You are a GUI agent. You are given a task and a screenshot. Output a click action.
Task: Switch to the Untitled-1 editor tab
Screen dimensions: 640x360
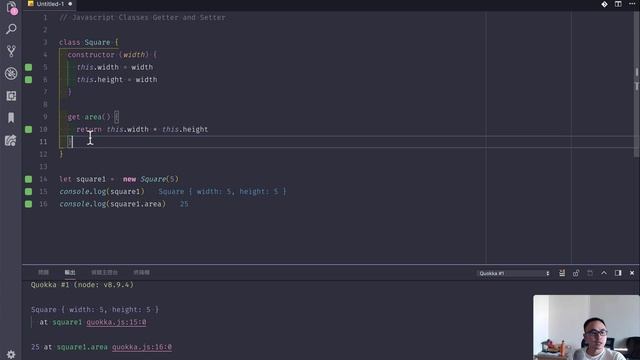tap(49, 4)
